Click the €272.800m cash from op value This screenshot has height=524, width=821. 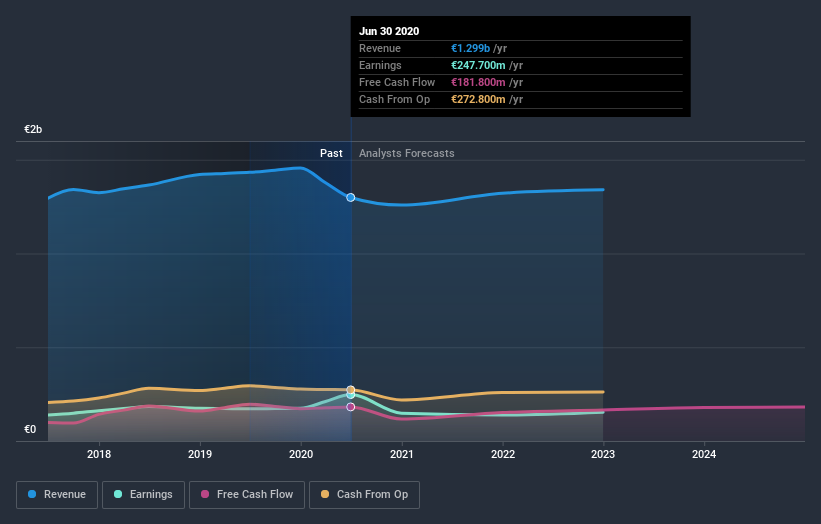pyautogui.click(x=479, y=99)
